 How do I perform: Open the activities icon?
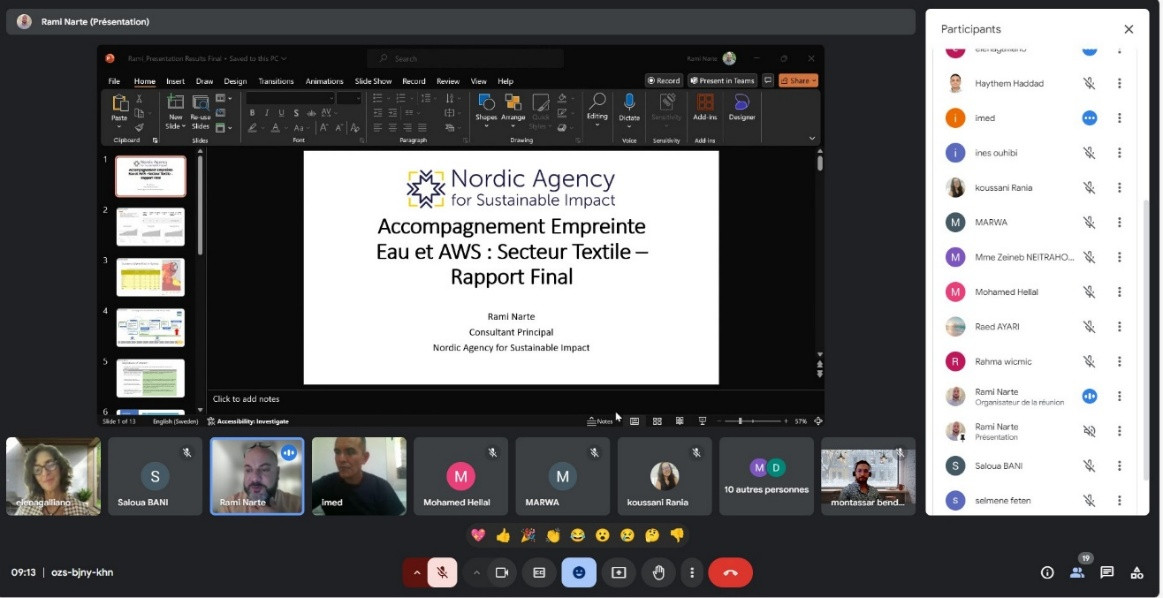pos(1136,572)
